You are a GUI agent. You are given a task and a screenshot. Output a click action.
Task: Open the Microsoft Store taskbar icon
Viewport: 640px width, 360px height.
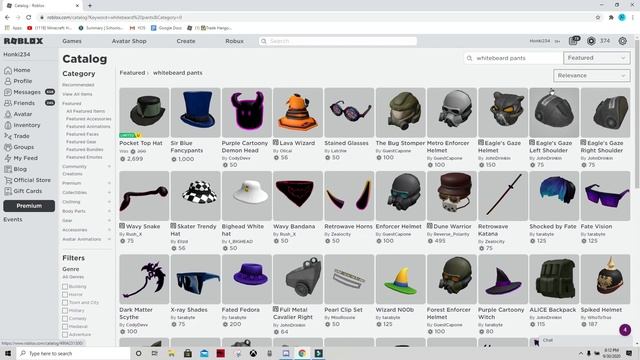188,353
